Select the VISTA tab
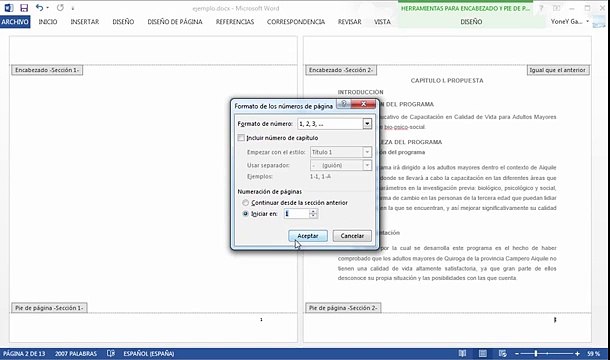 [x=382, y=22]
